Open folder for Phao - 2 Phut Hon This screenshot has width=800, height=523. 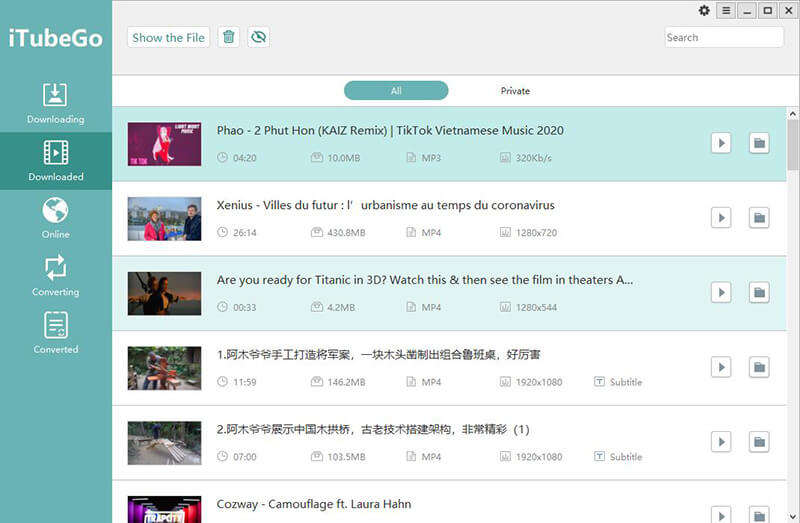click(x=759, y=143)
